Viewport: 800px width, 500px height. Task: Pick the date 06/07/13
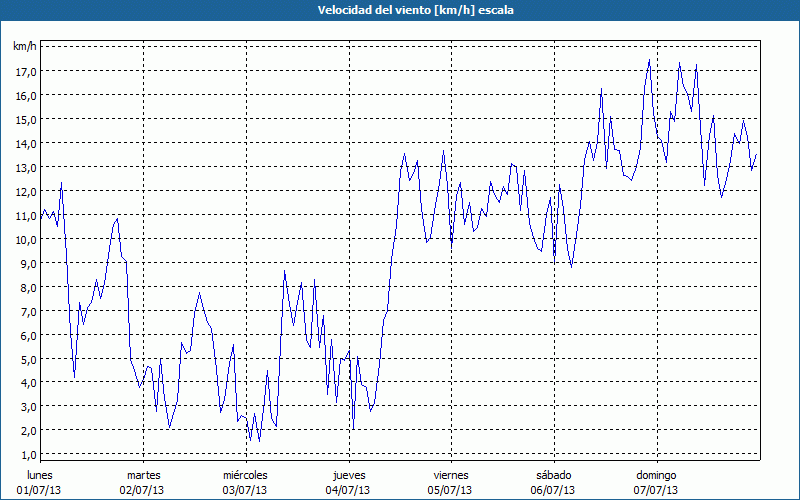pyautogui.click(x=553, y=490)
